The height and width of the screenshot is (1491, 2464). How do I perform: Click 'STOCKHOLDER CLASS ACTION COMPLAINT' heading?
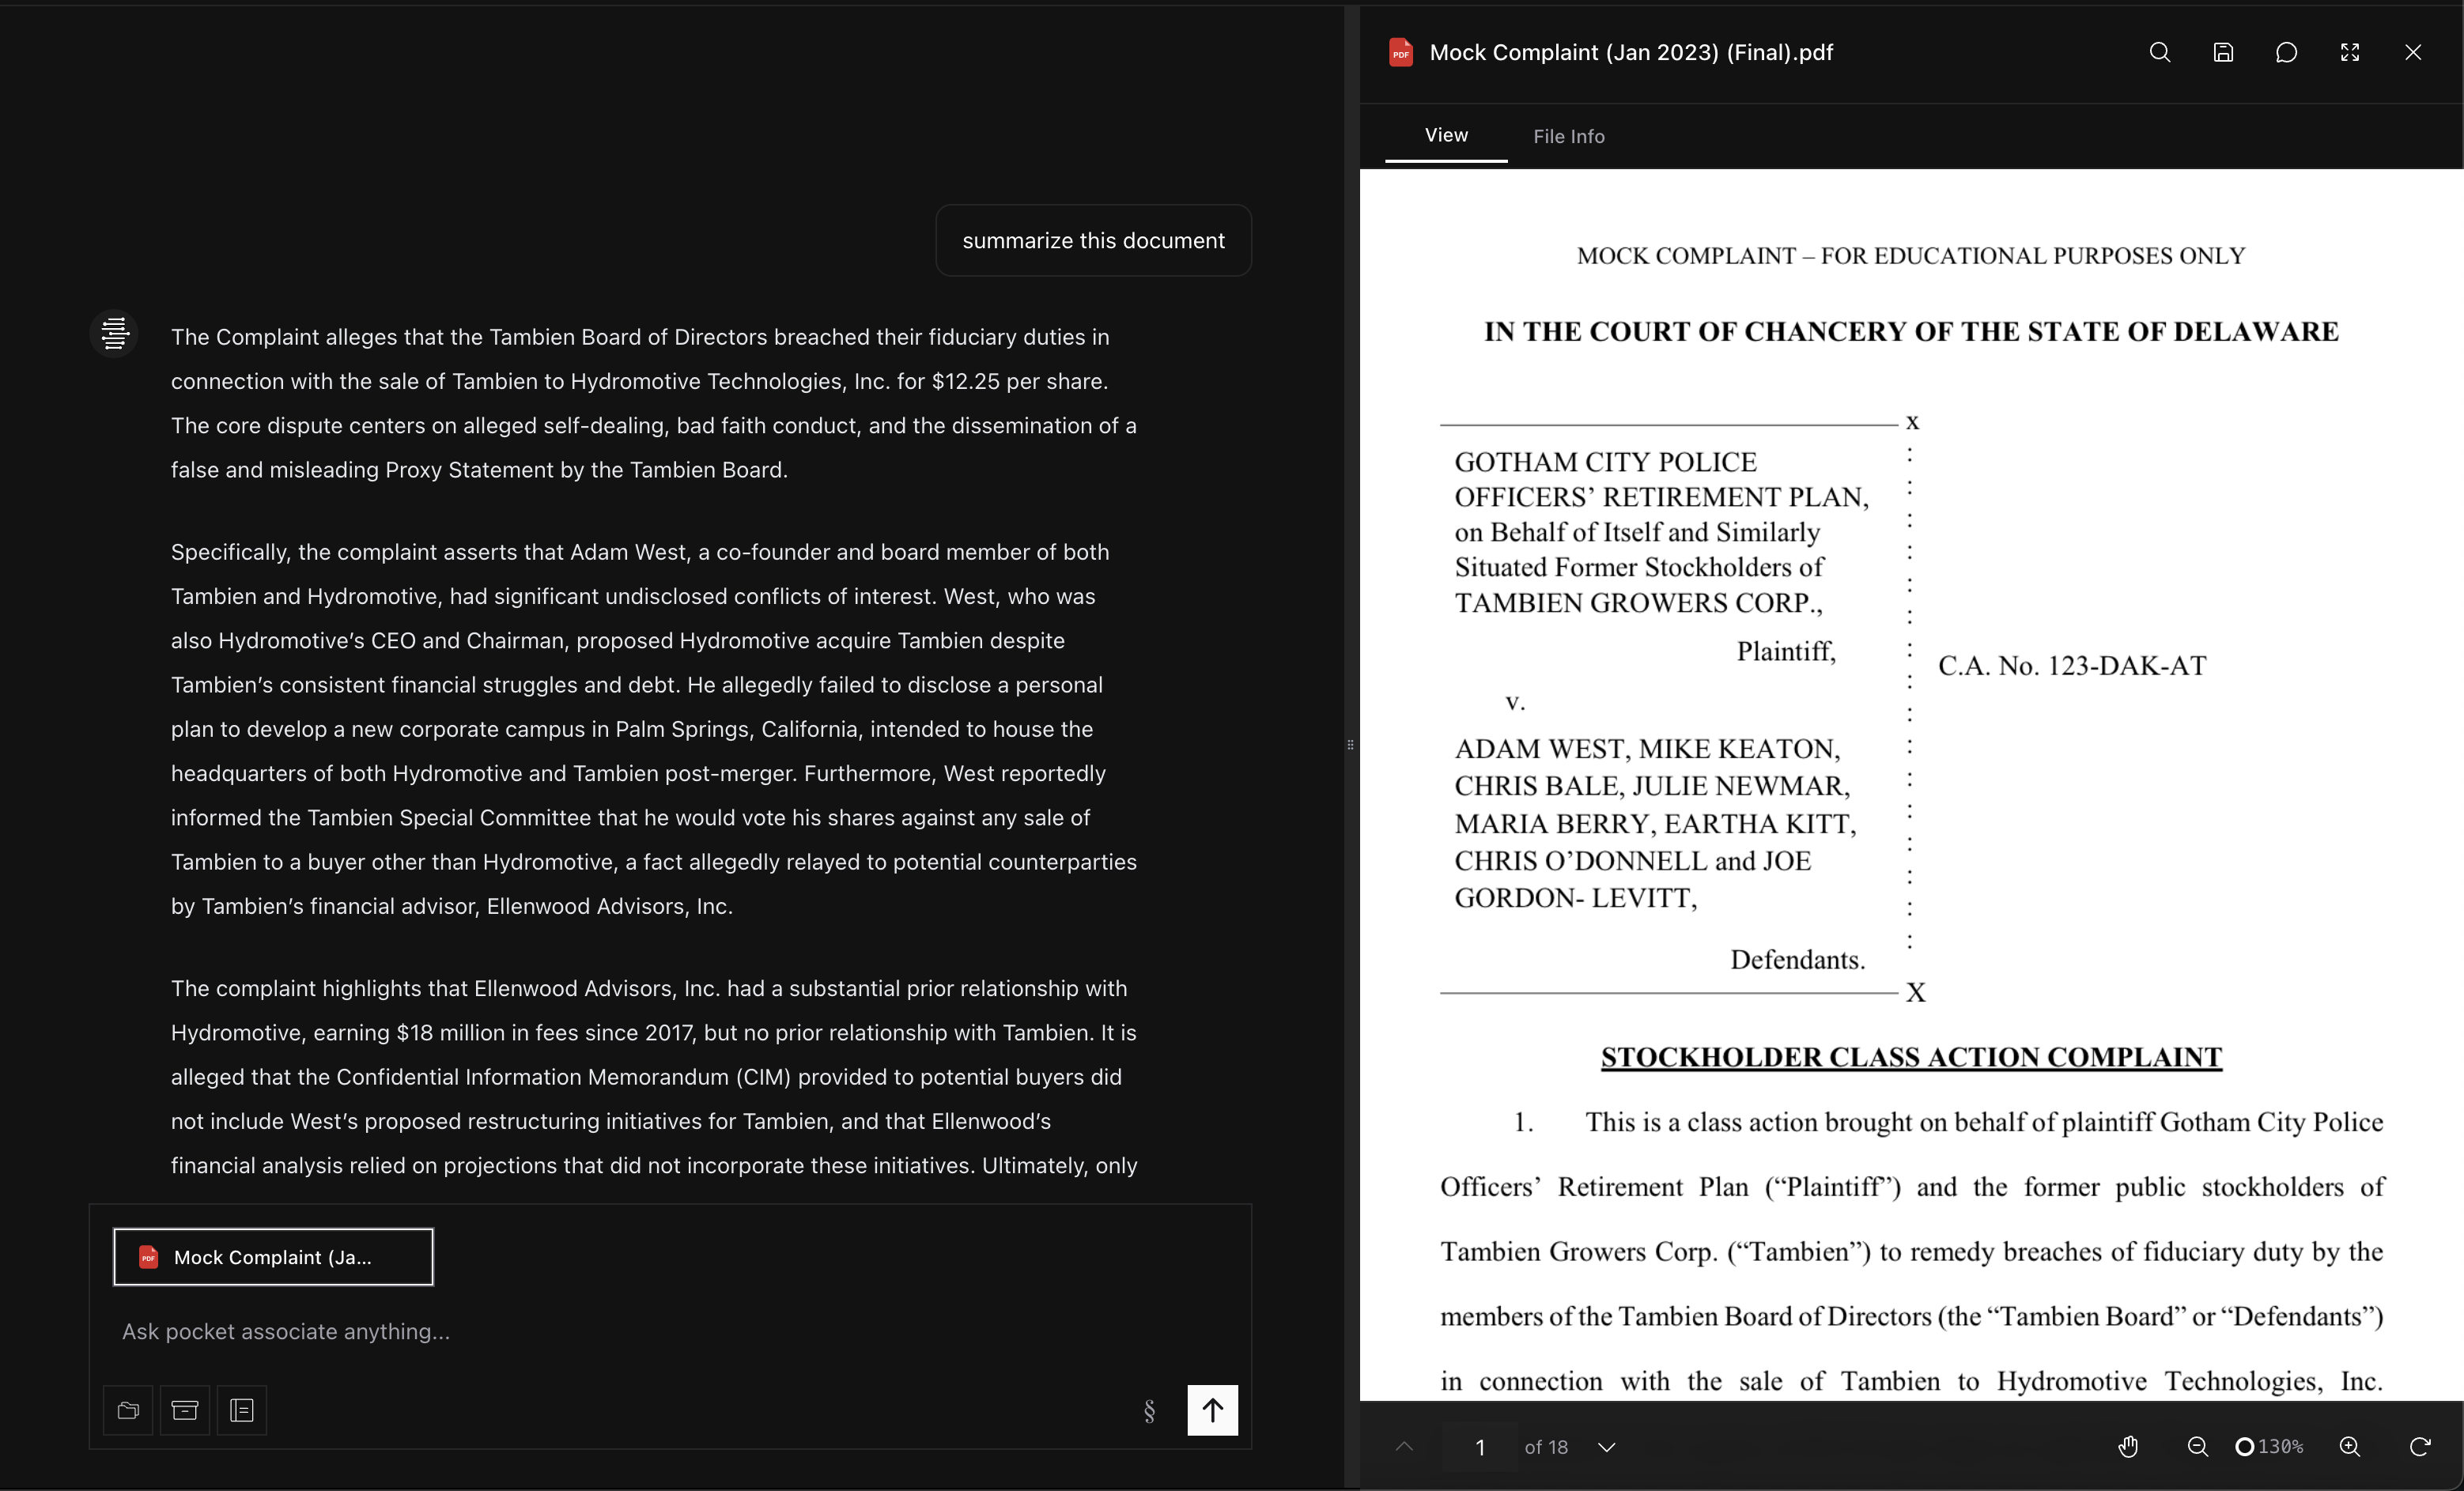[x=1911, y=1057]
